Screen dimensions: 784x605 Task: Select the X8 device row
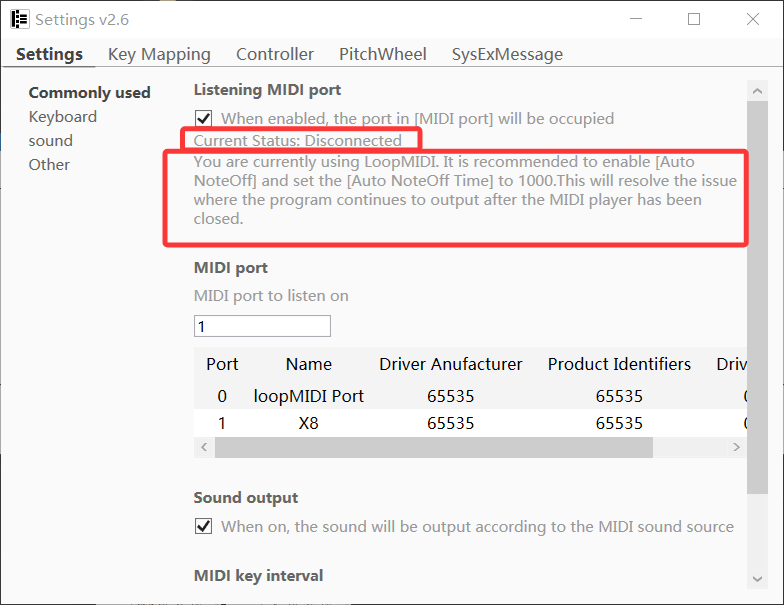pos(308,423)
